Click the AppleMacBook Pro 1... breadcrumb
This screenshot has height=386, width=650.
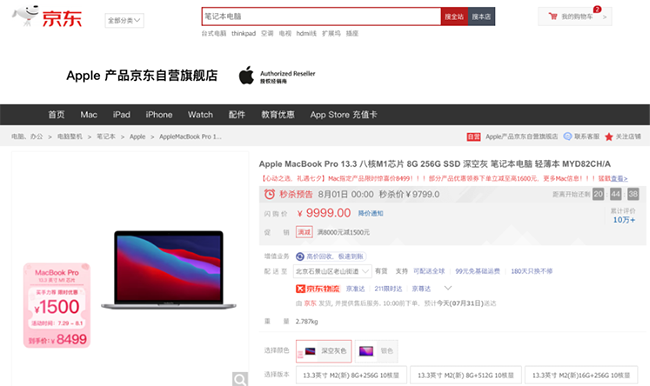pos(190,136)
